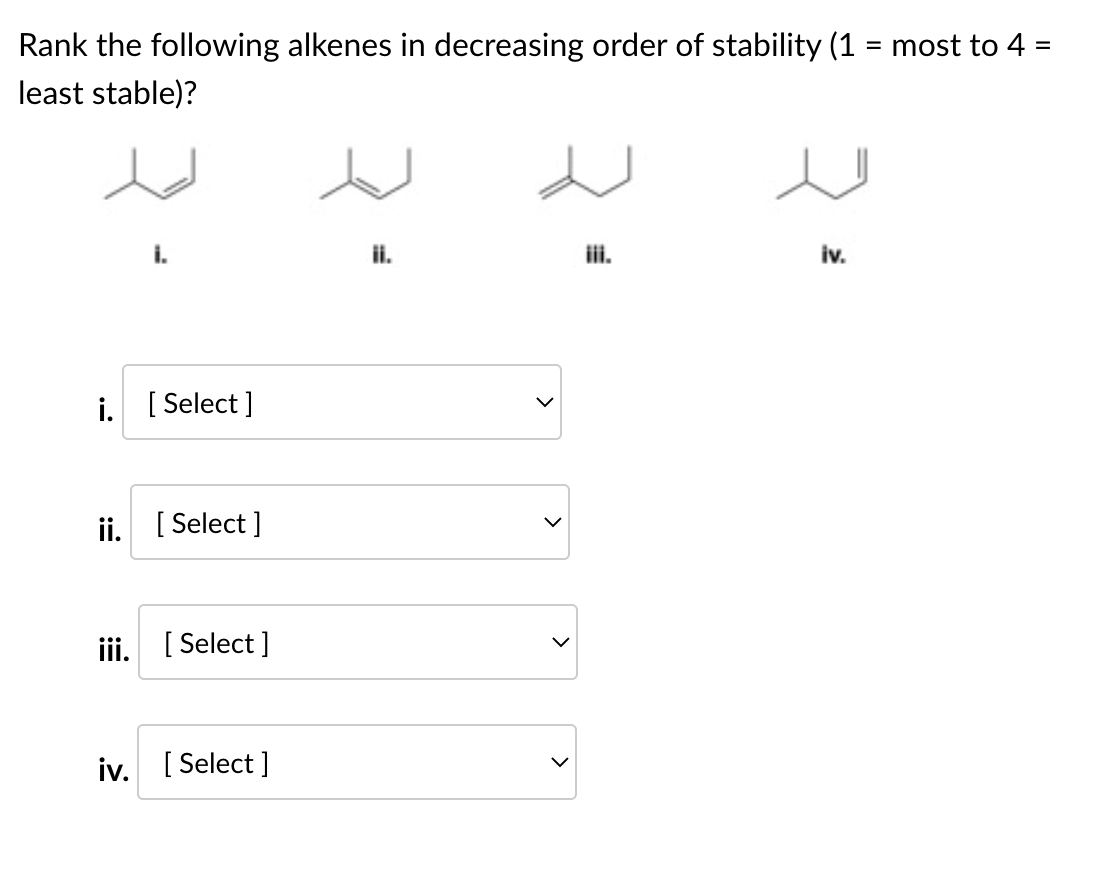Click the 'ii.' caption beneath the second structure

pyautogui.click(x=380, y=253)
